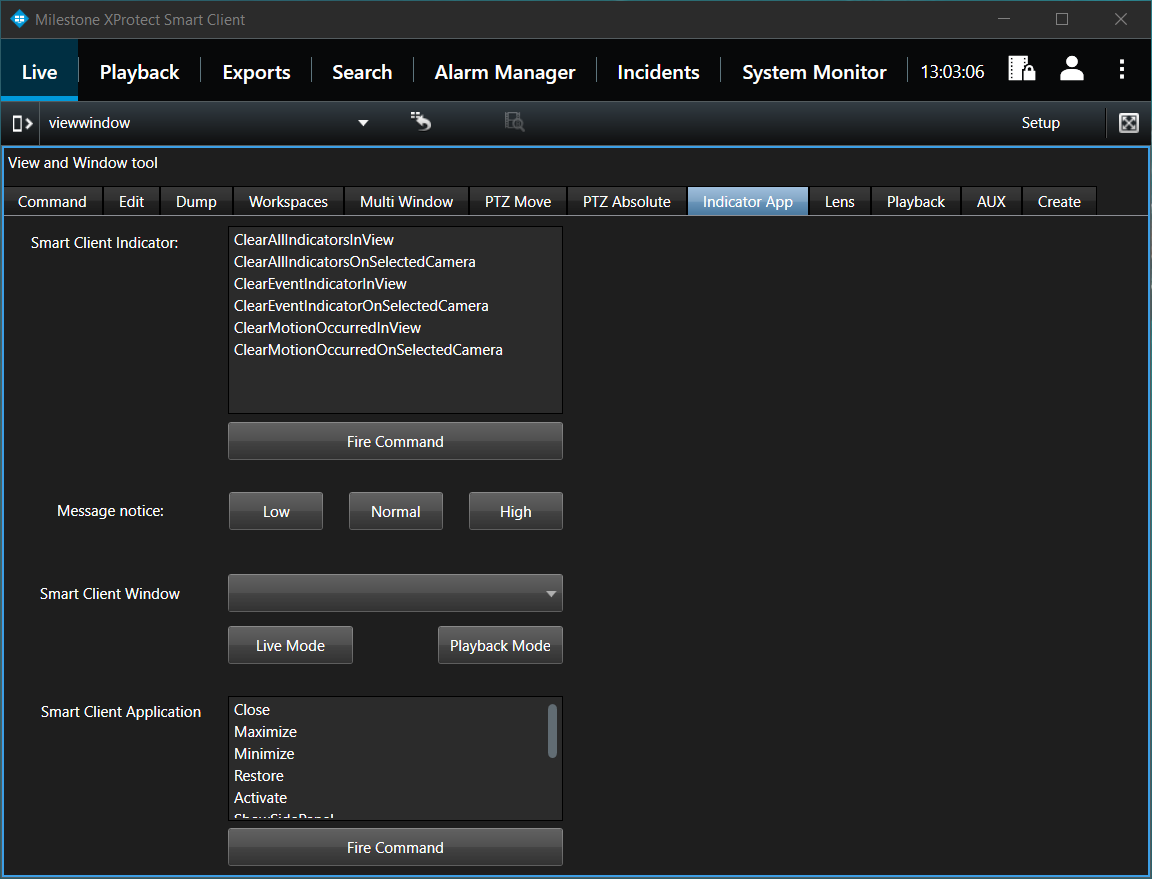Select the Multi Window tab
Screen dimensions: 1152x879
coord(406,201)
